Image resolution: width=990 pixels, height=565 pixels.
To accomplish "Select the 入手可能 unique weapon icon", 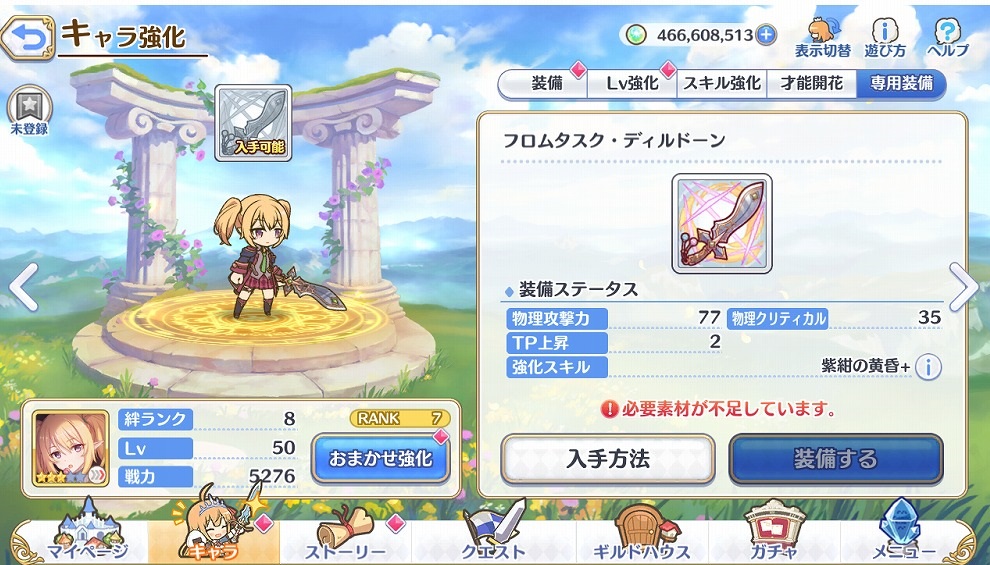I will (x=253, y=123).
